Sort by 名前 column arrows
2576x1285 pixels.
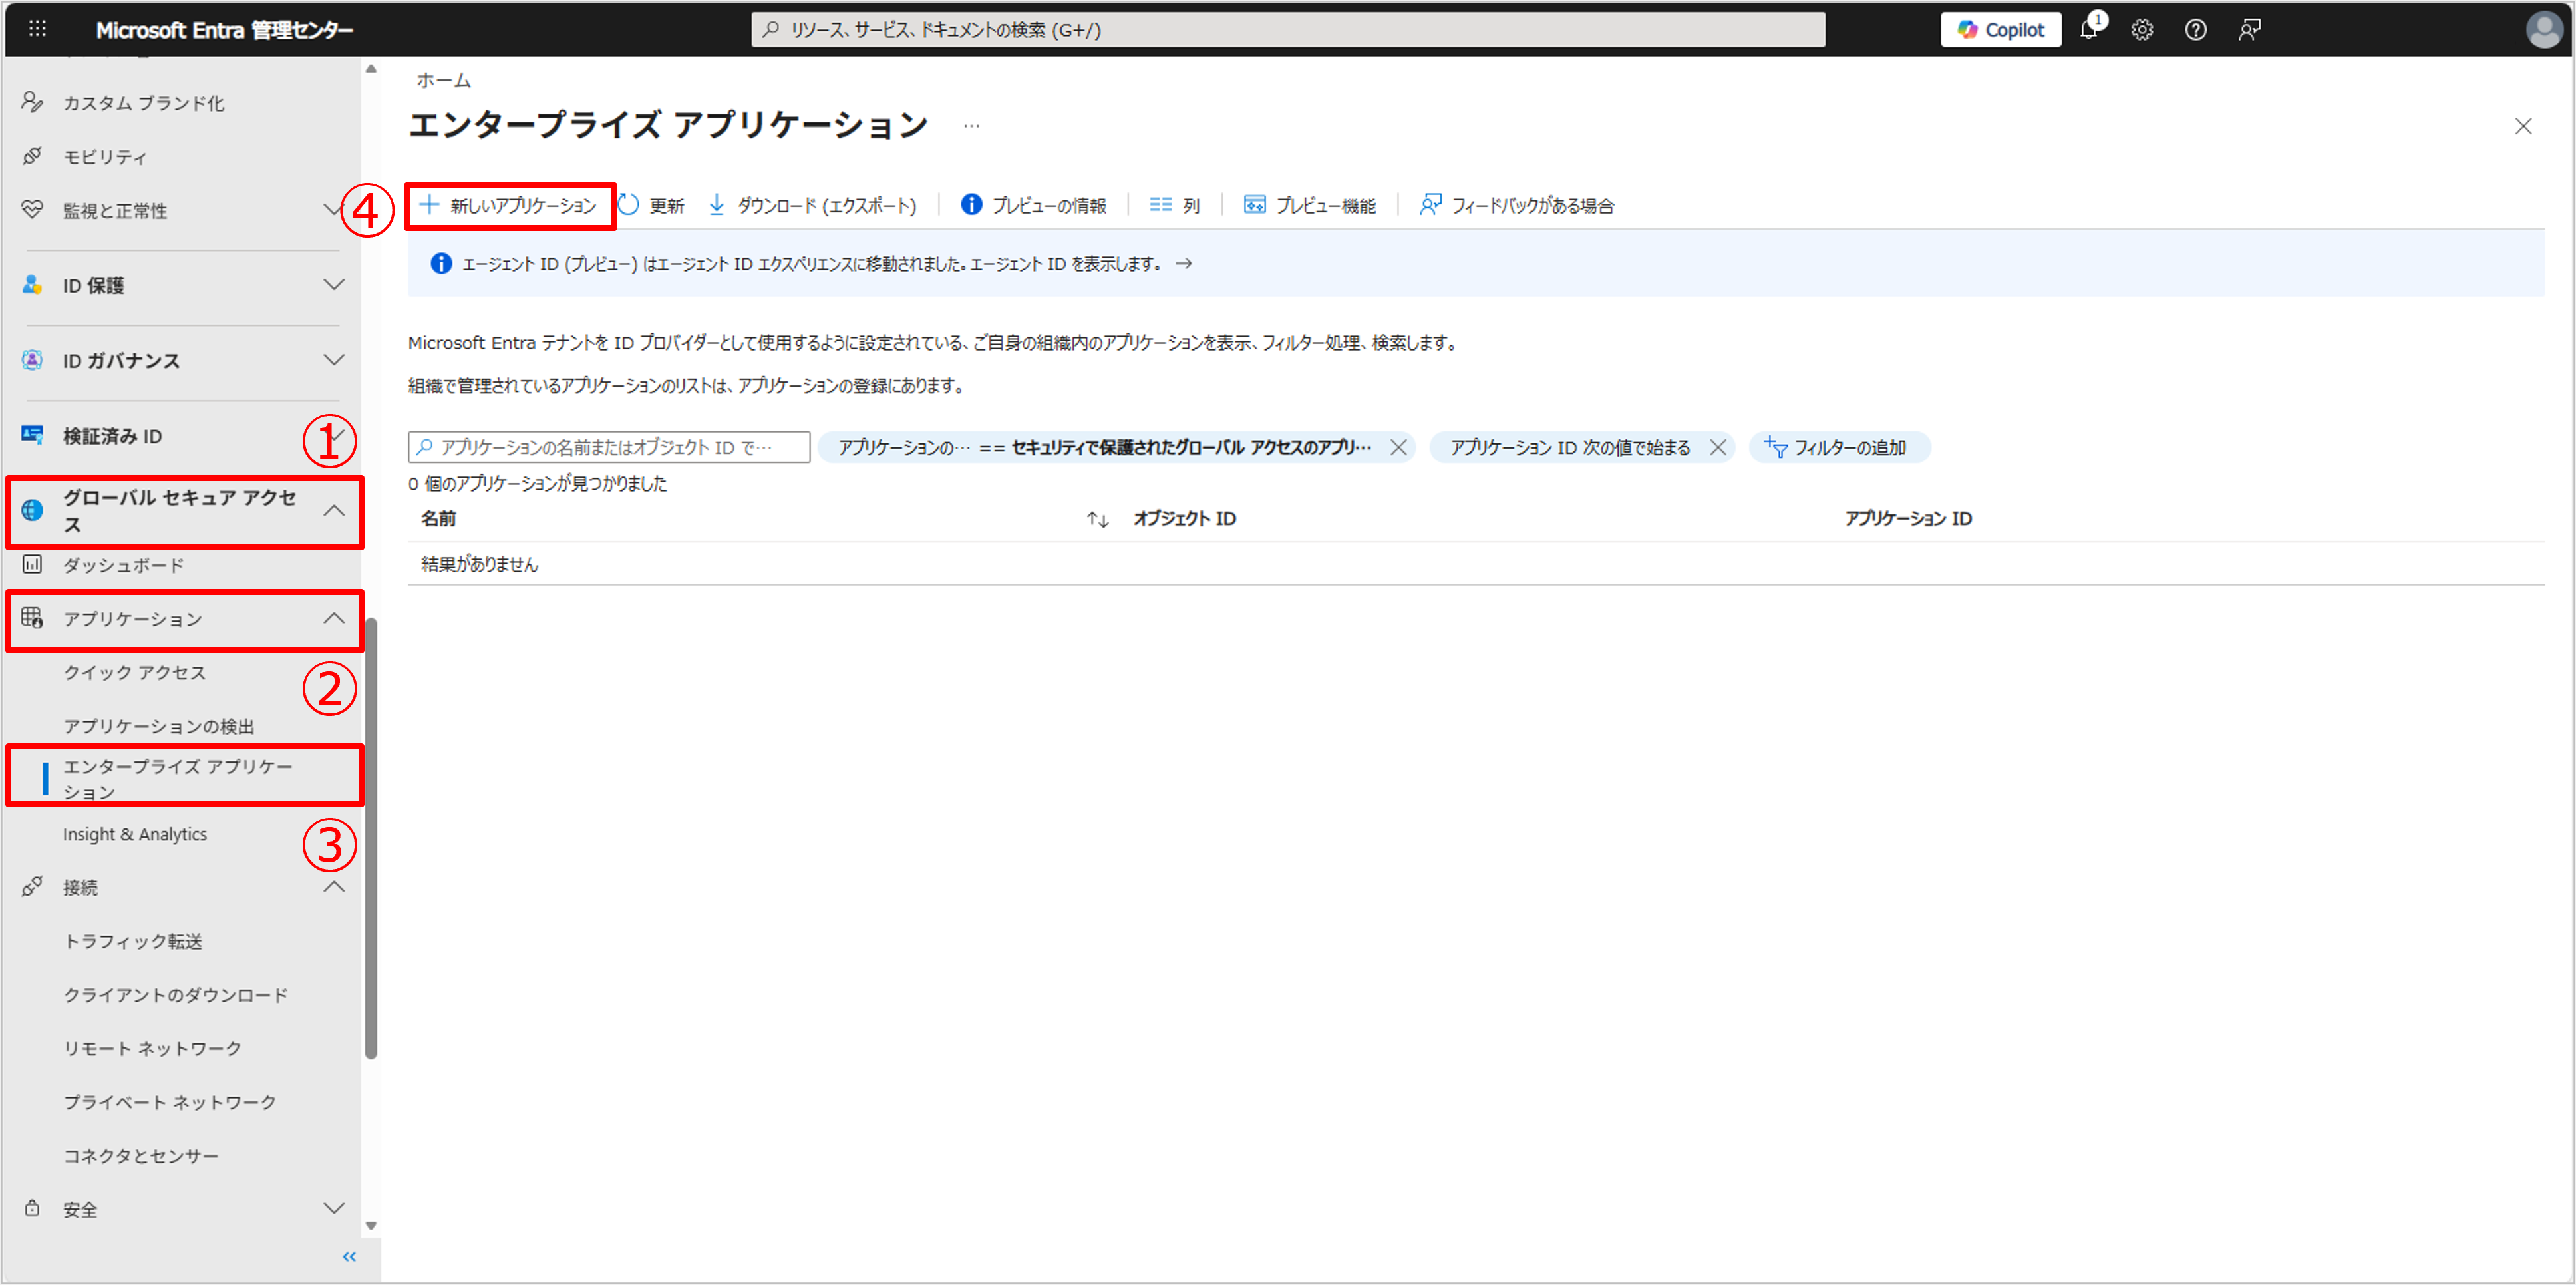pos(1097,519)
